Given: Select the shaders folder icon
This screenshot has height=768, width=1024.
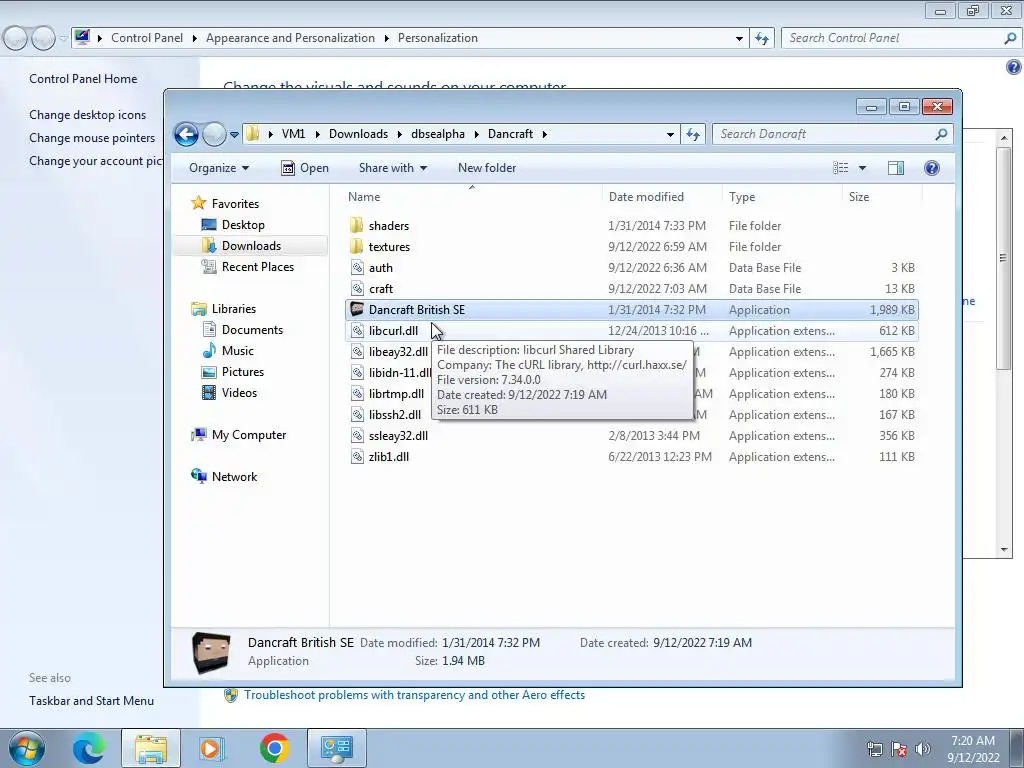Looking at the screenshot, I should 357,225.
